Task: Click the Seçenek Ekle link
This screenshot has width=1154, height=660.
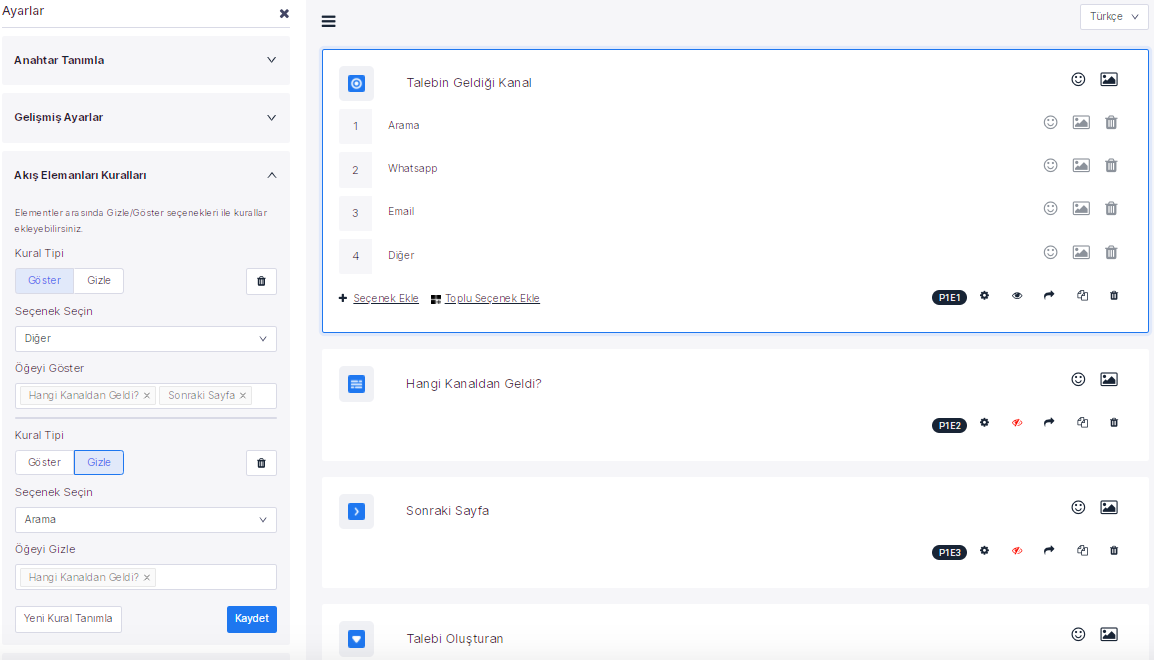Action: coord(385,299)
